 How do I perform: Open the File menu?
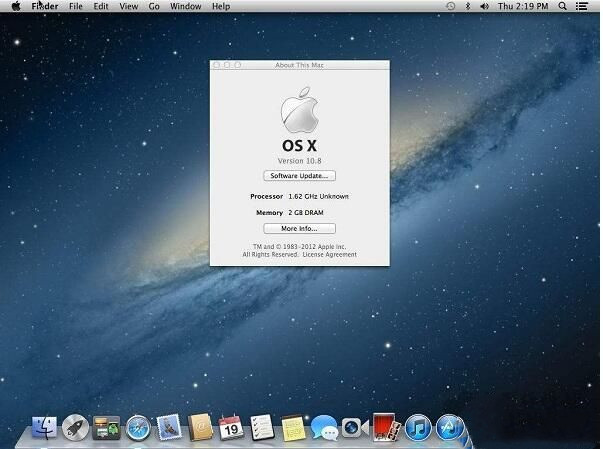[x=76, y=6]
